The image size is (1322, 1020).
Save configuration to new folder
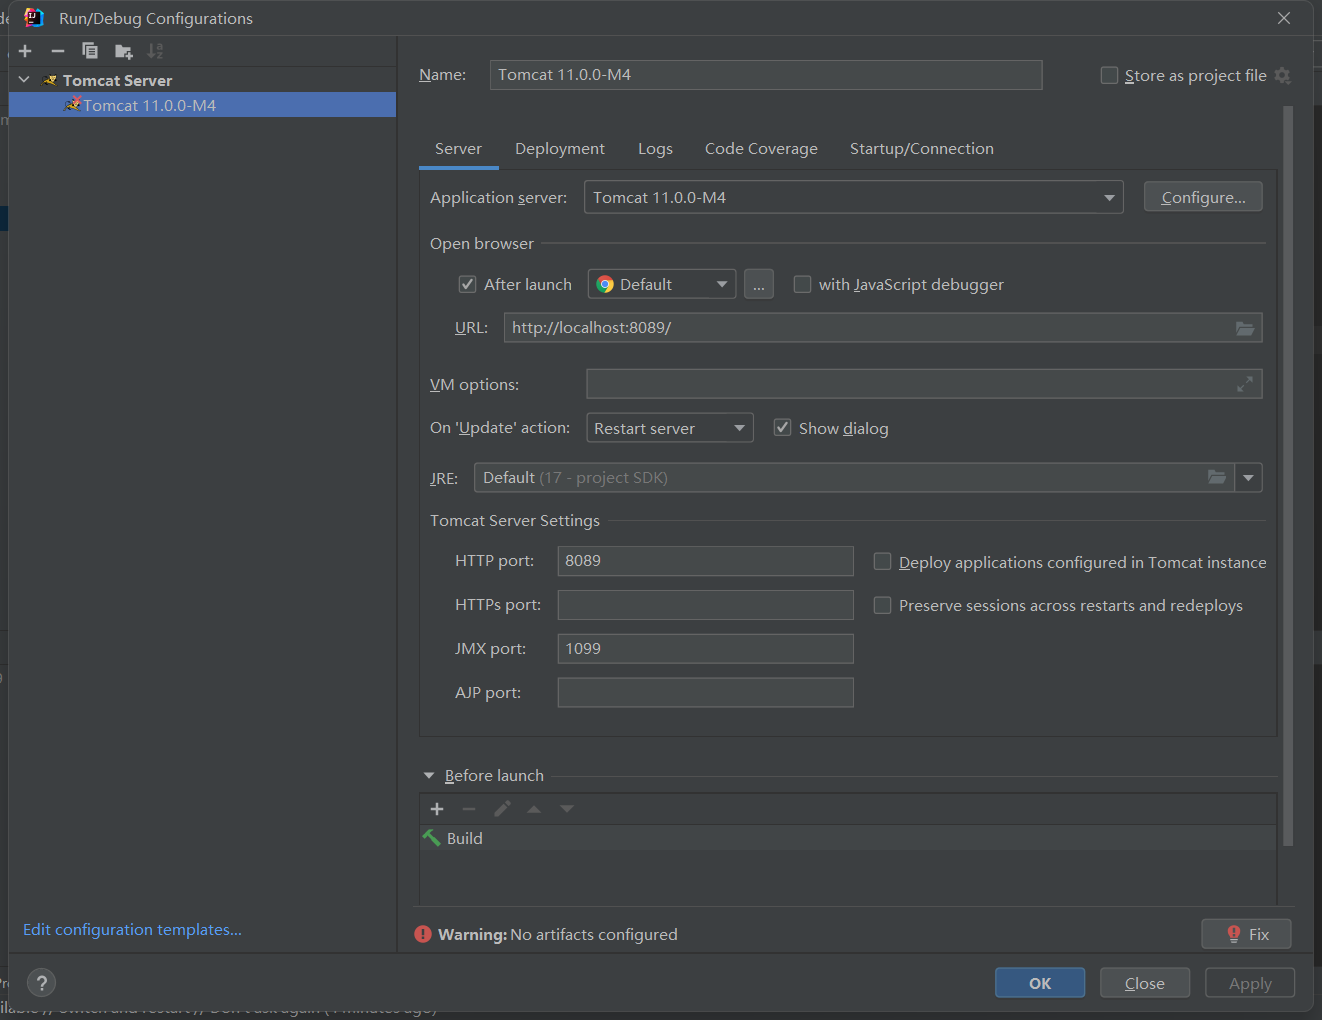click(x=124, y=51)
